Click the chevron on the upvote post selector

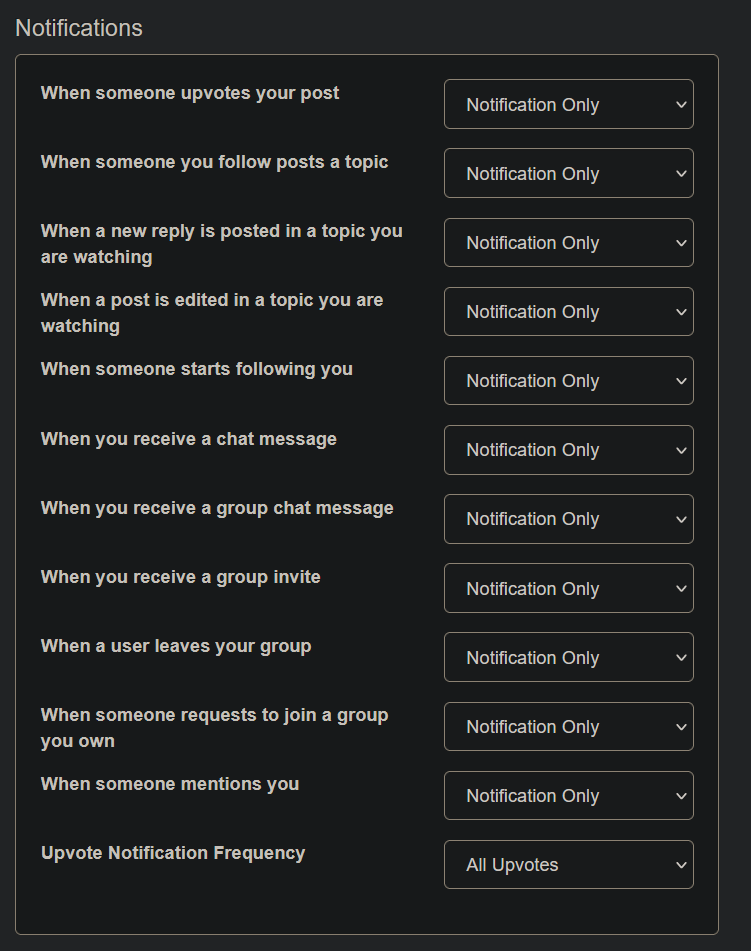pyautogui.click(x=681, y=104)
